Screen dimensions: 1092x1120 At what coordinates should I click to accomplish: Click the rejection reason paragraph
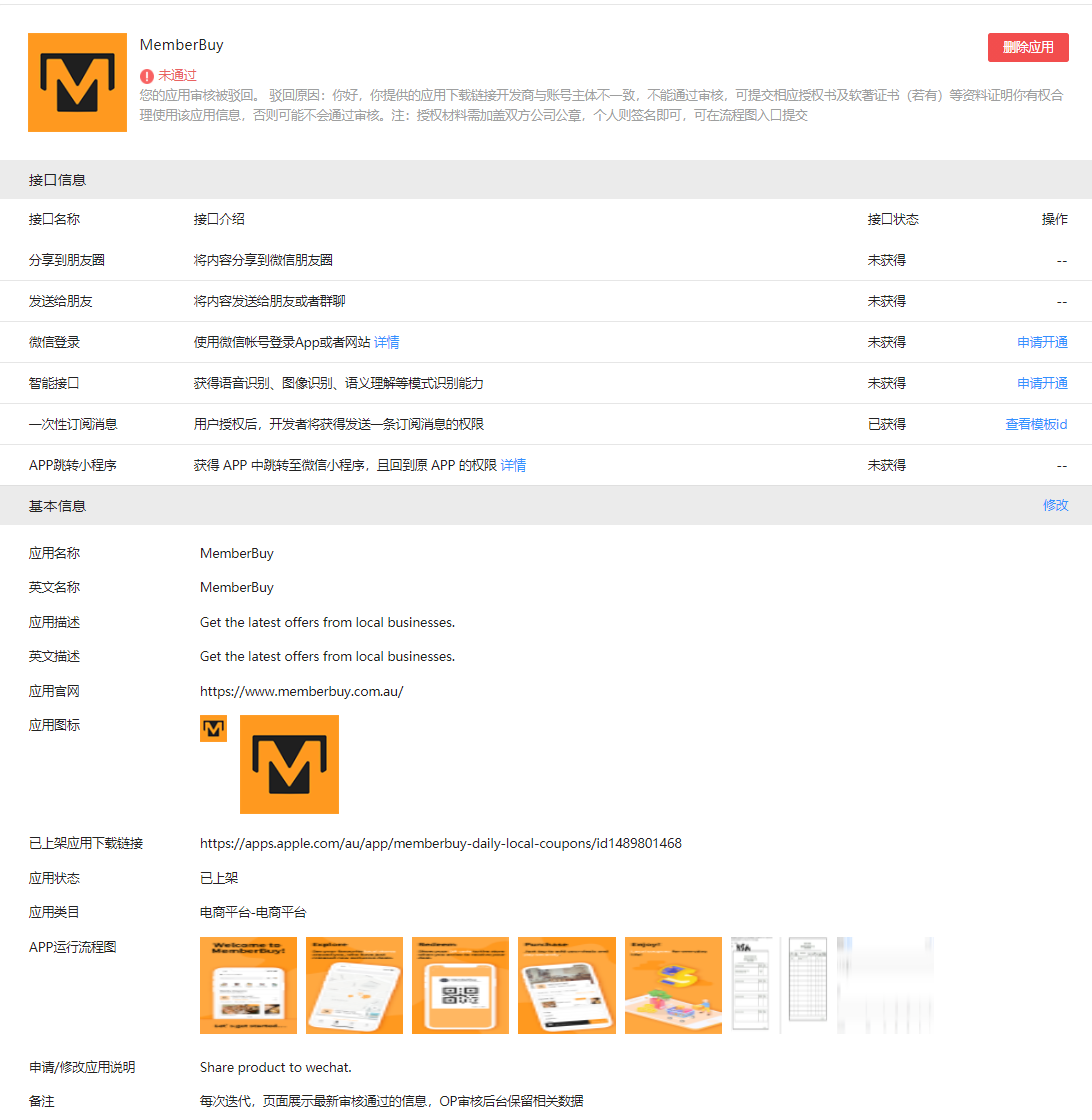[x=601, y=105]
